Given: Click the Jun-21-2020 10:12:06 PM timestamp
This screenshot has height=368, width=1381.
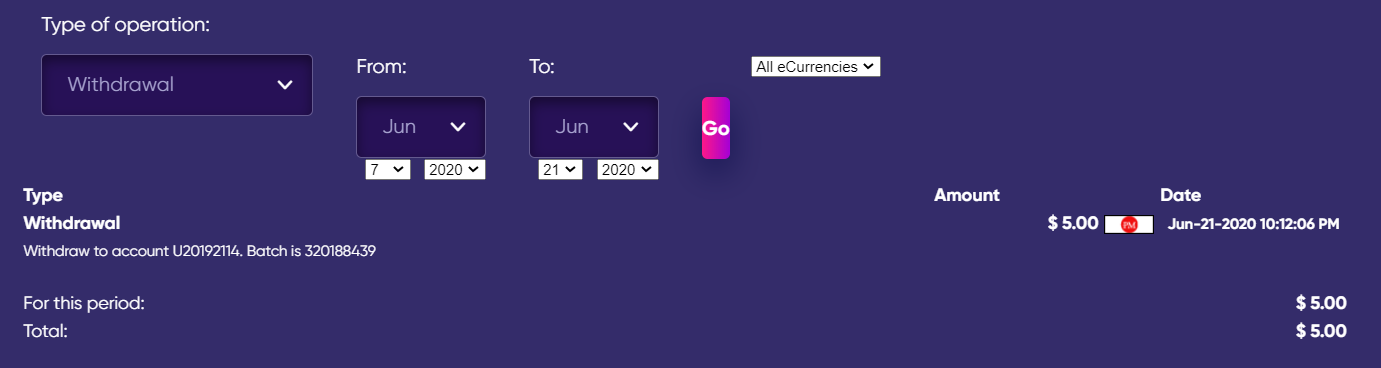Looking at the screenshot, I should point(1253,224).
